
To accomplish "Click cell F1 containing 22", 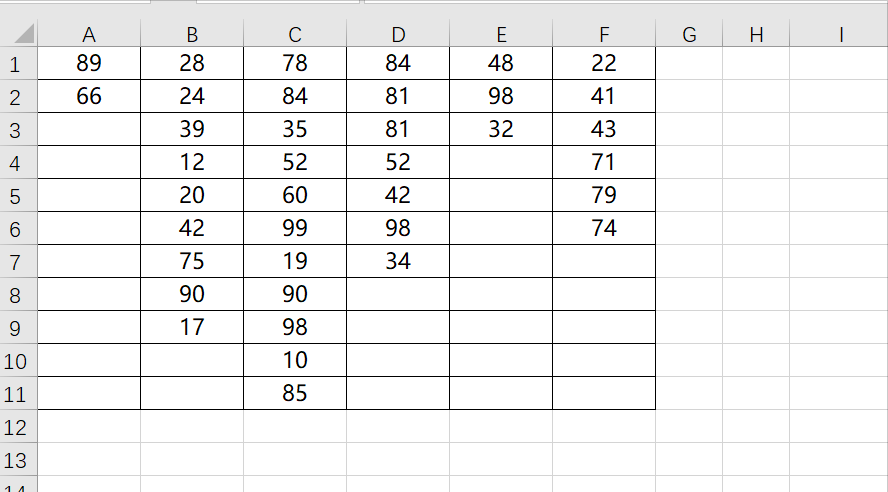I will 604,63.
